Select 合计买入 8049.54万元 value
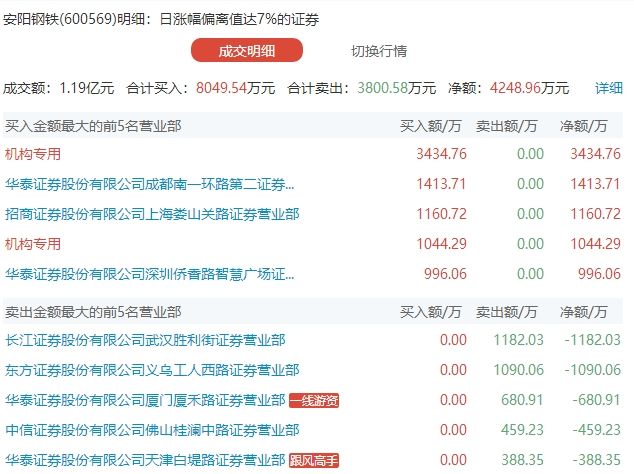634x474 pixels. tap(236, 88)
